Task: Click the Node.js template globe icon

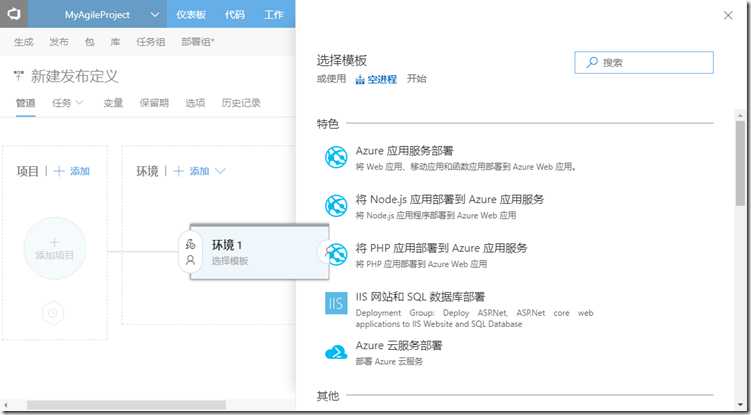Action: [336, 206]
